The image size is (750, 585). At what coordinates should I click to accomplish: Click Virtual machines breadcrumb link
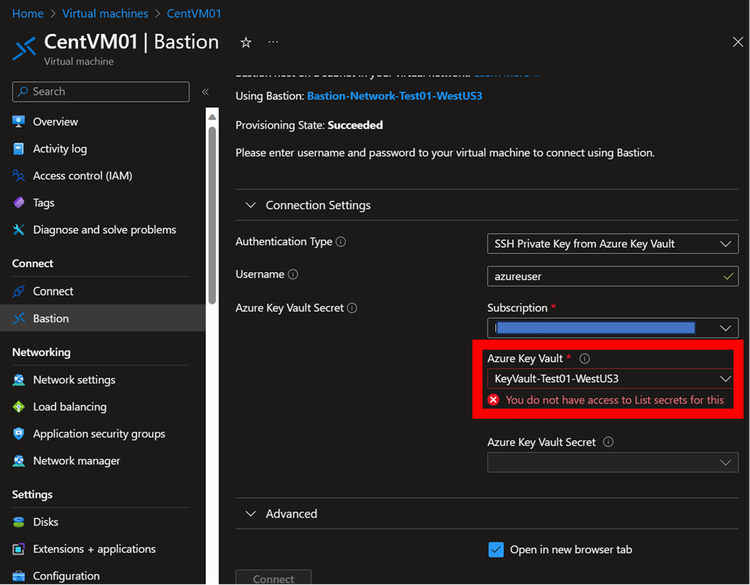(105, 14)
